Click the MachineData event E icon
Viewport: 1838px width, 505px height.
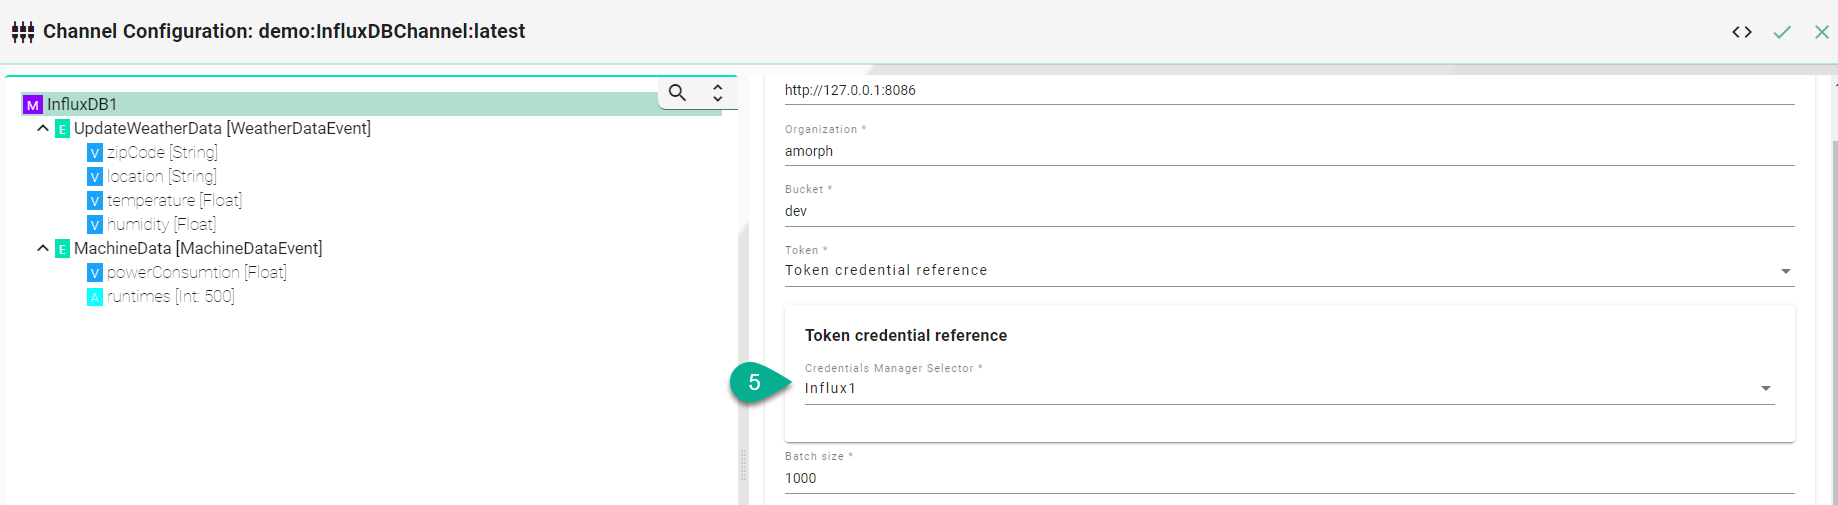click(62, 249)
